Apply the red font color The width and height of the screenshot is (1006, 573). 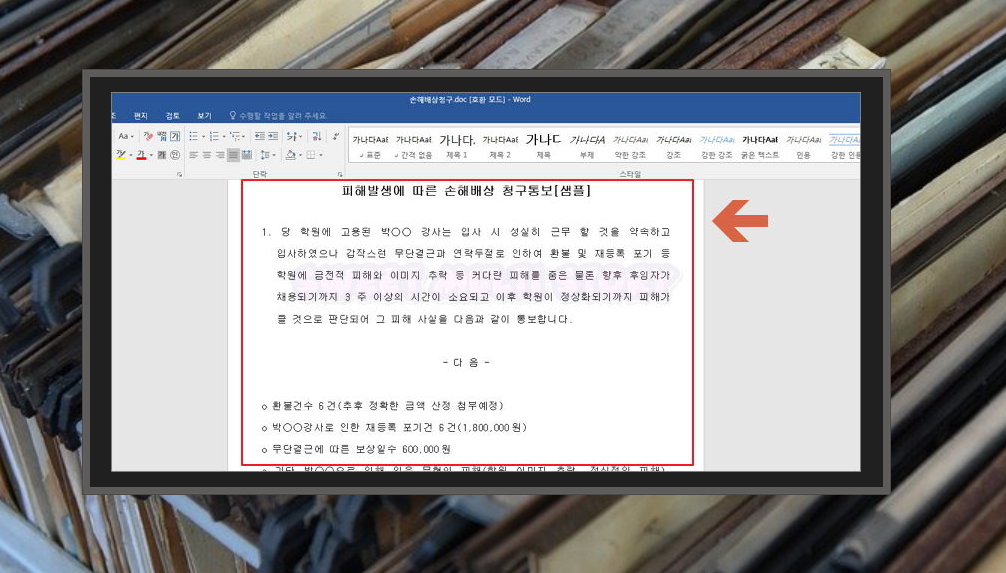click(x=141, y=155)
